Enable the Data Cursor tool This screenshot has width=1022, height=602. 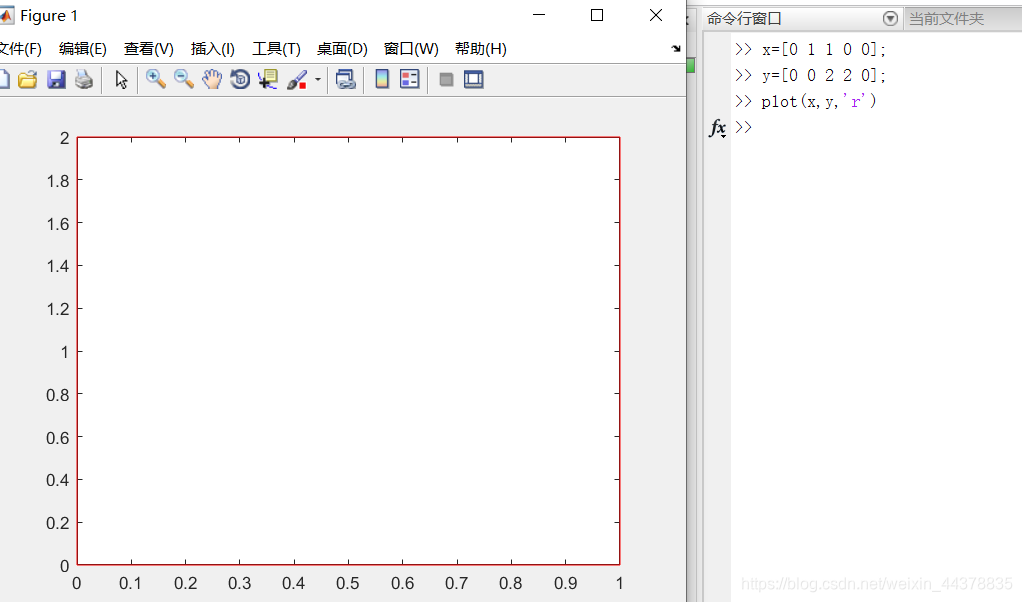(x=268, y=79)
